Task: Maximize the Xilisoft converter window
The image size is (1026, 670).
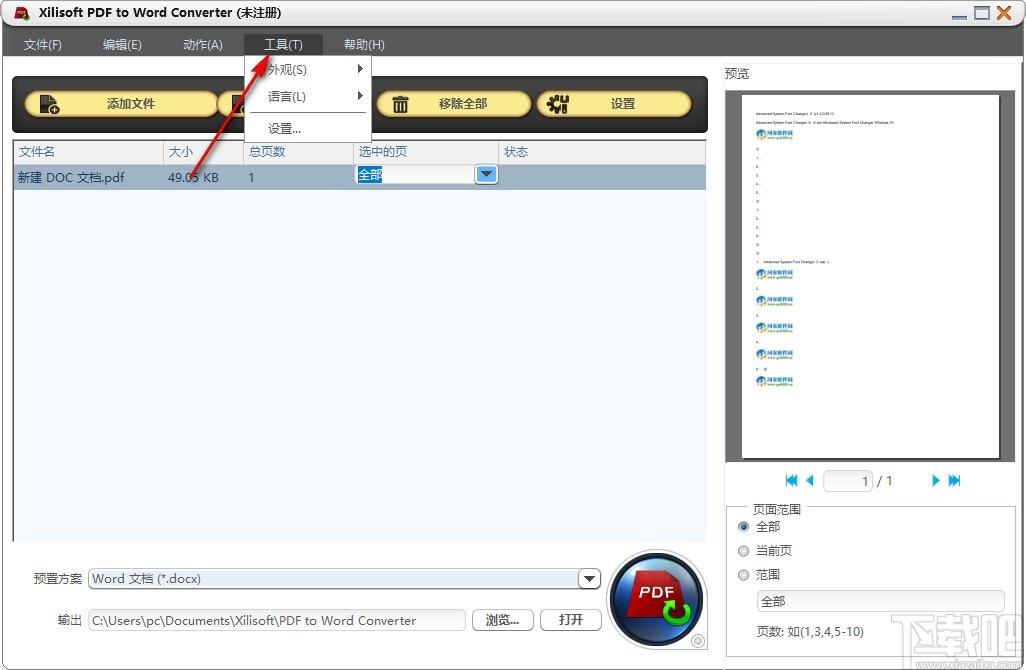Action: [x=982, y=12]
